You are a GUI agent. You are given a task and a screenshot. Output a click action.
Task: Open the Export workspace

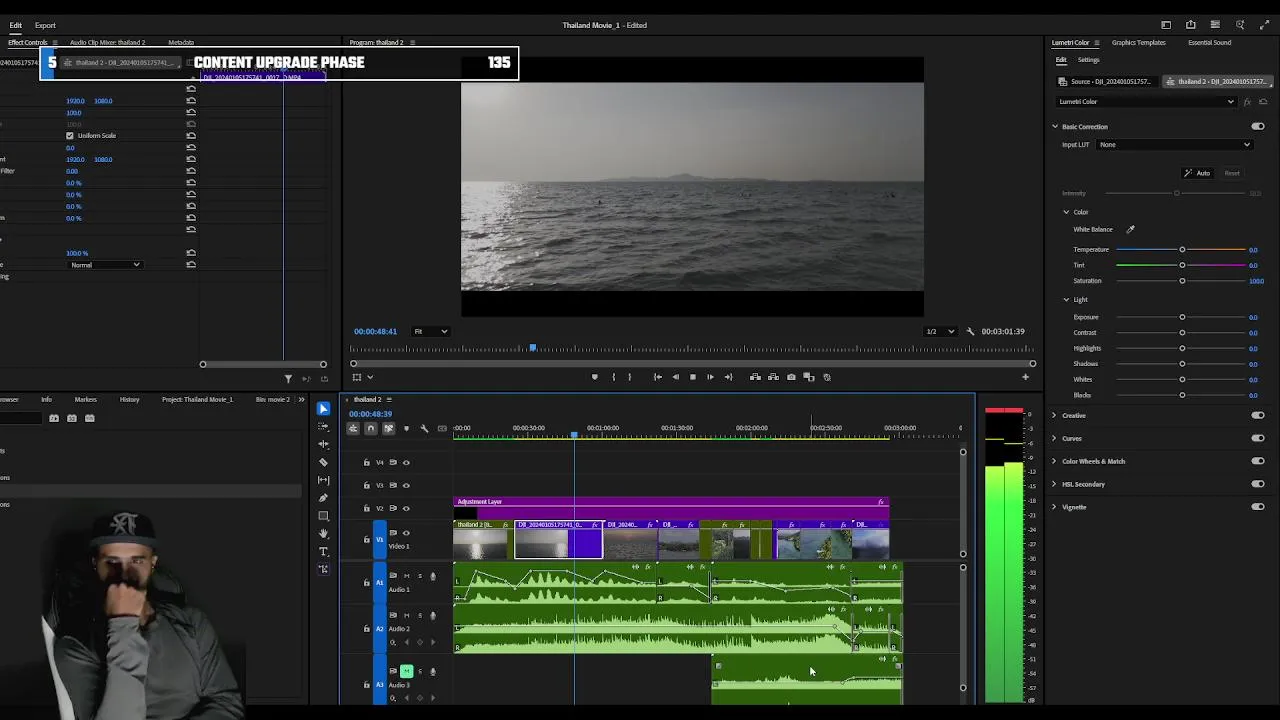45,25
